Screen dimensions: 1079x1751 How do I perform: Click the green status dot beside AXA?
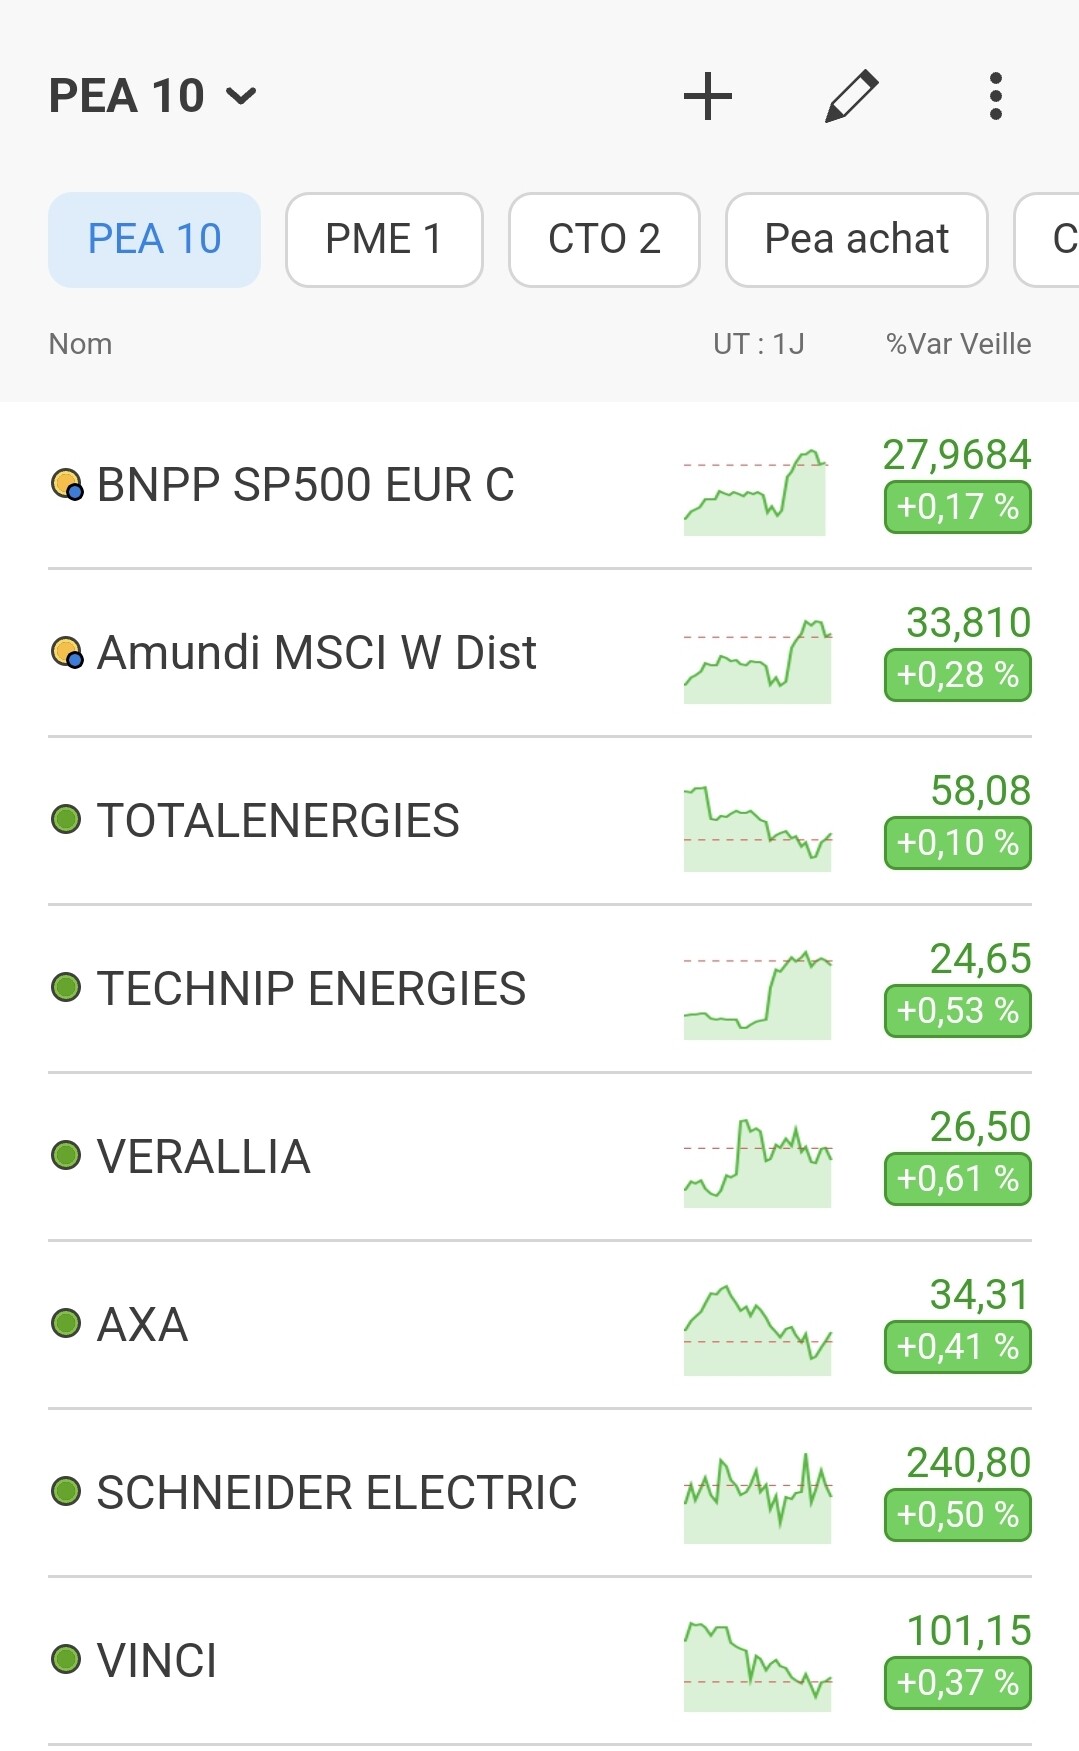pyautogui.click(x=66, y=1324)
